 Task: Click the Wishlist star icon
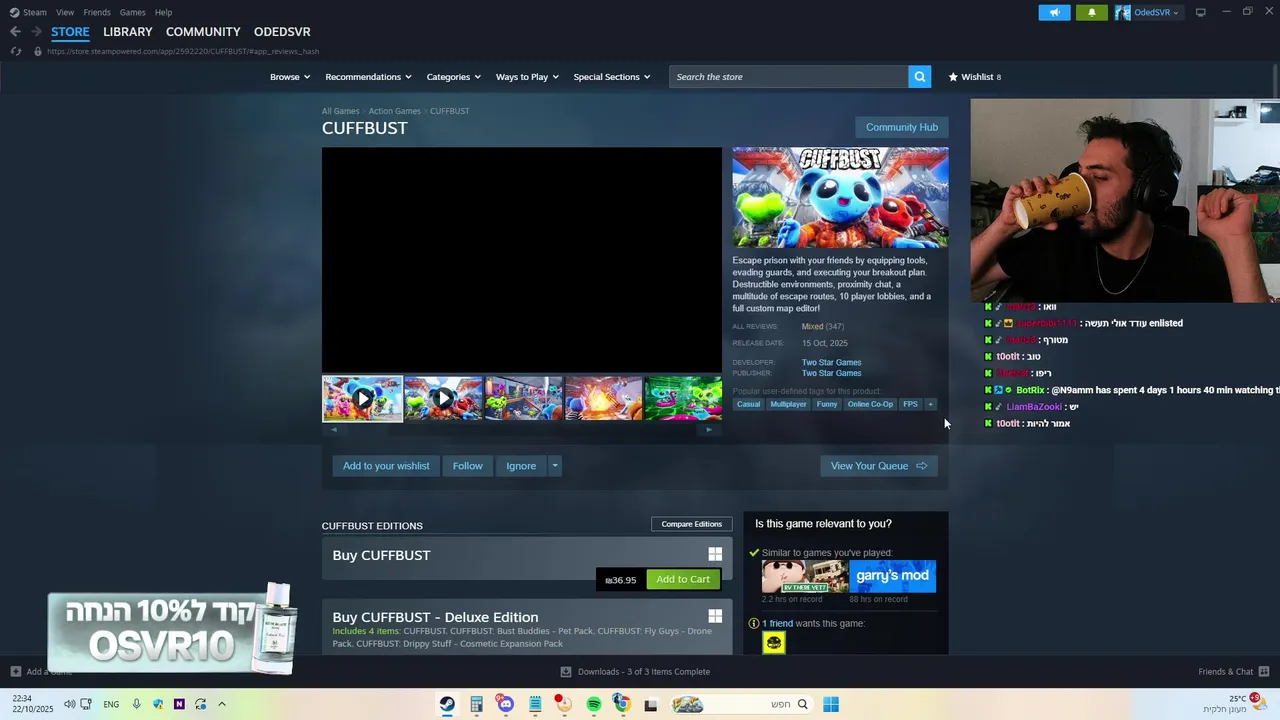coord(953,77)
